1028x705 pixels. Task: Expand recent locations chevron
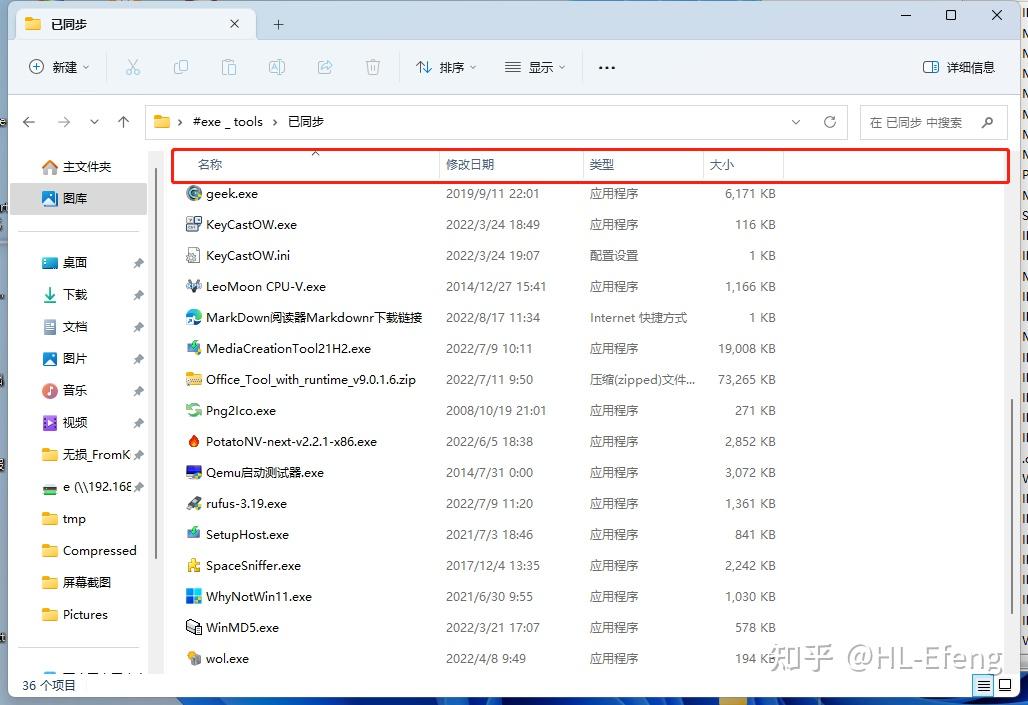point(94,122)
